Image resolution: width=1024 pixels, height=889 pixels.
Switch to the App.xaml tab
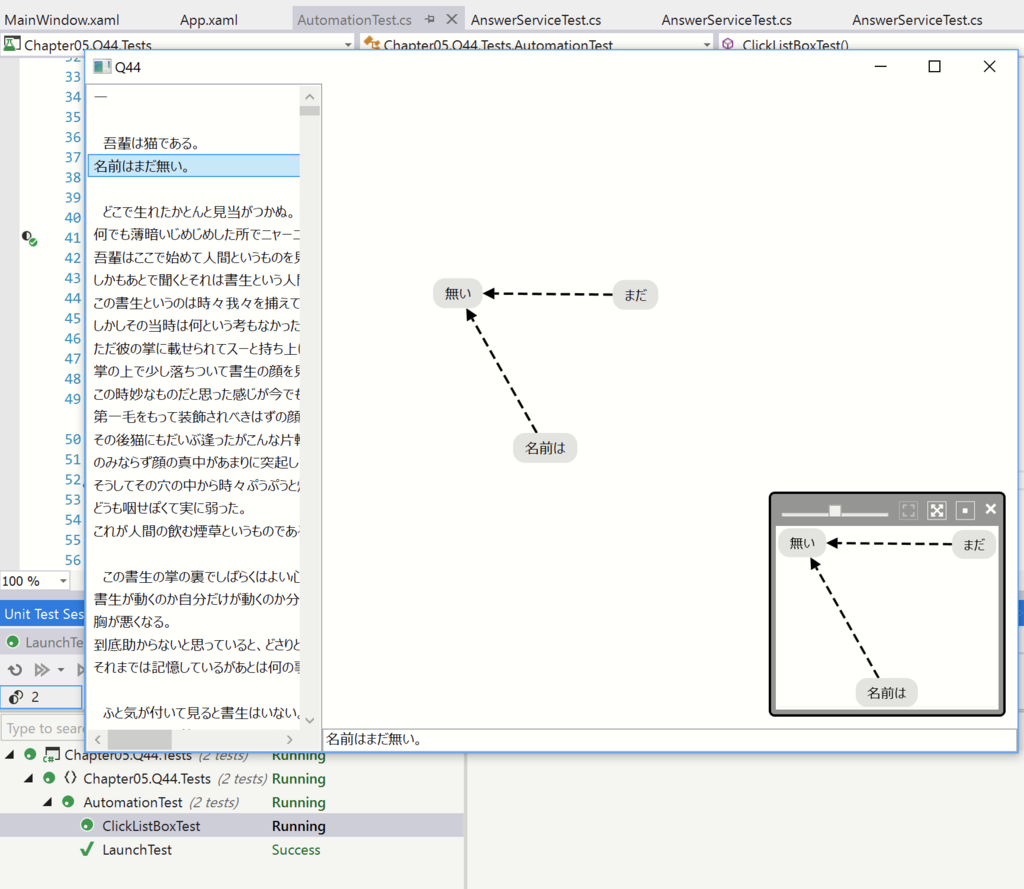pos(209,20)
